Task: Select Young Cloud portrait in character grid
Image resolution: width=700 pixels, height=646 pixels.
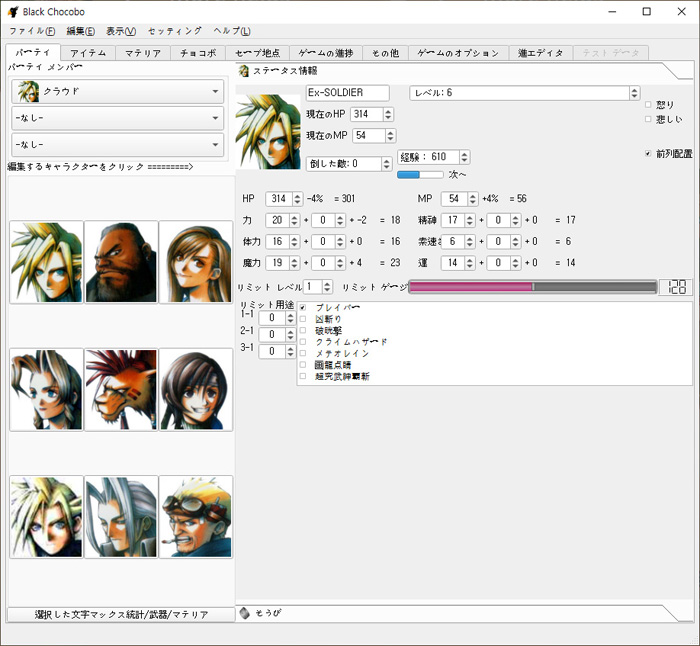Action: coord(46,517)
